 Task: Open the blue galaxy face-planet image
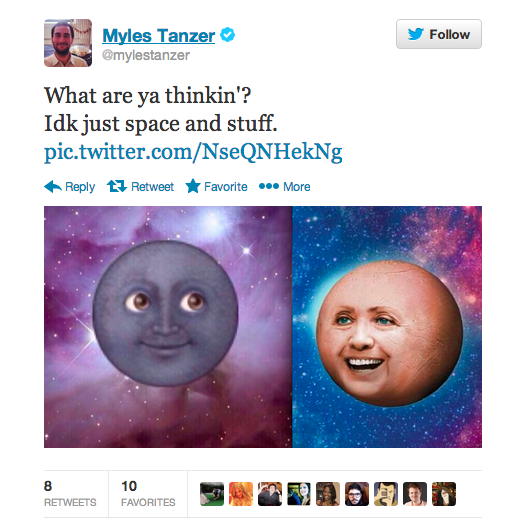[387, 327]
